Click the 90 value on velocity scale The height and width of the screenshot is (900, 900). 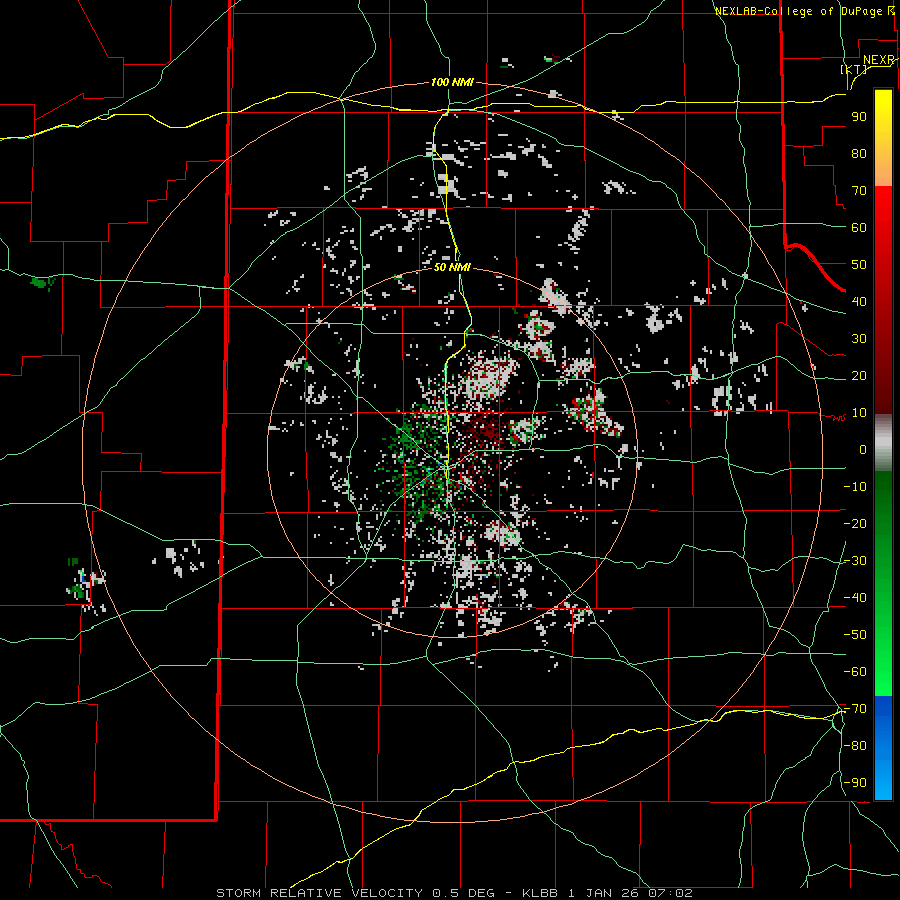point(859,117)
